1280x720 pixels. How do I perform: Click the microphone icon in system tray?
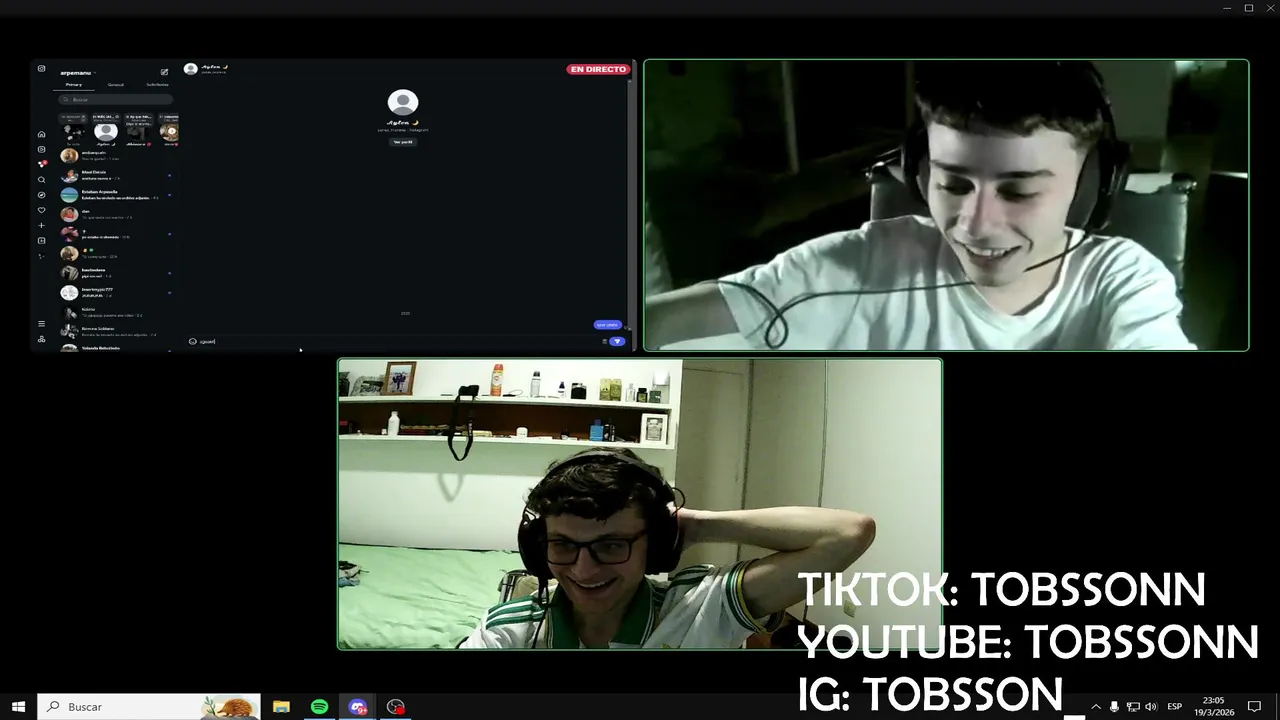click(x=1114, y=707)
